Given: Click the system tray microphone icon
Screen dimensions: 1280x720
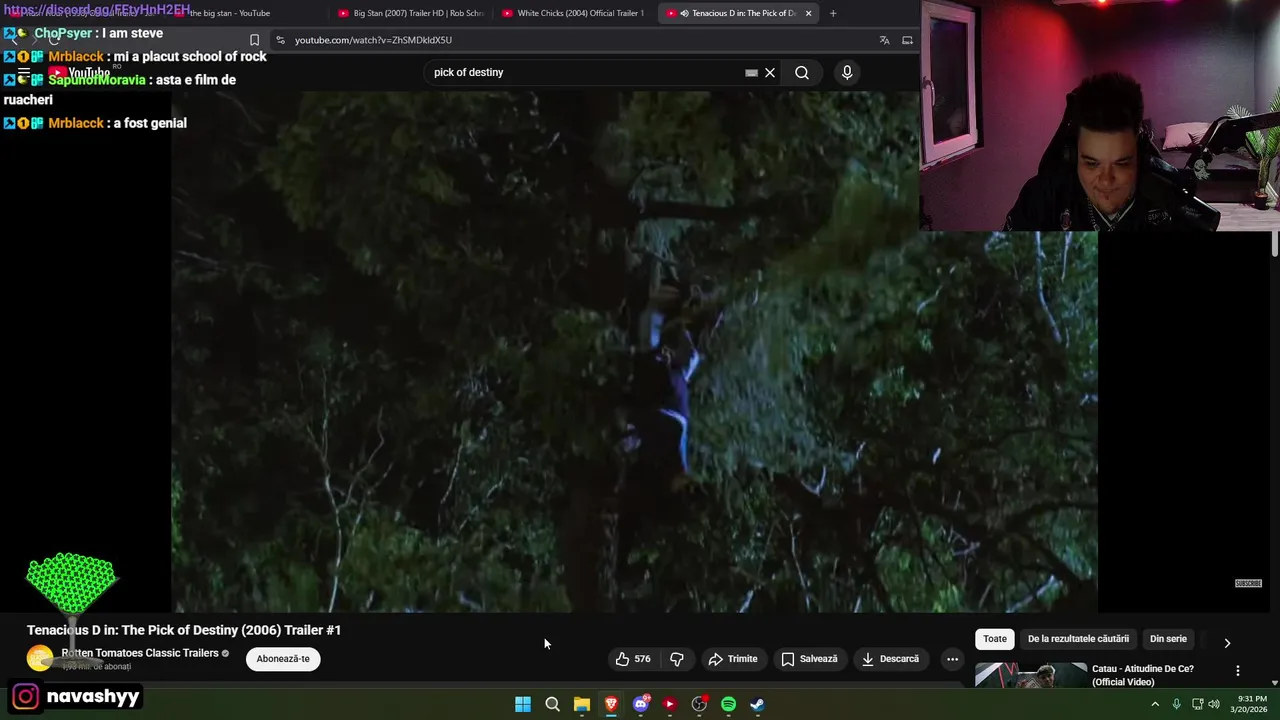Looking at the screenshot, I should point(1176,704).
